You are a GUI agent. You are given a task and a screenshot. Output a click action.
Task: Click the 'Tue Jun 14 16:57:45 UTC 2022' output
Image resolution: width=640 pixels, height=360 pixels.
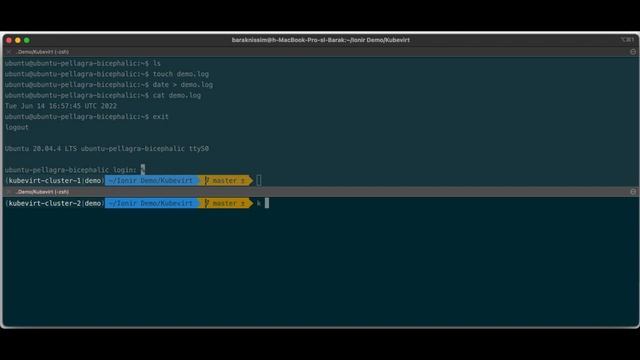coord(61,106)
